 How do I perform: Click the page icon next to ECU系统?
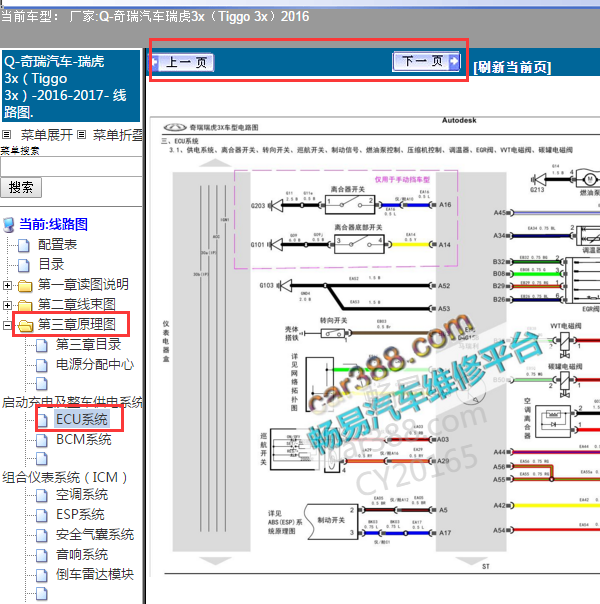42,420
